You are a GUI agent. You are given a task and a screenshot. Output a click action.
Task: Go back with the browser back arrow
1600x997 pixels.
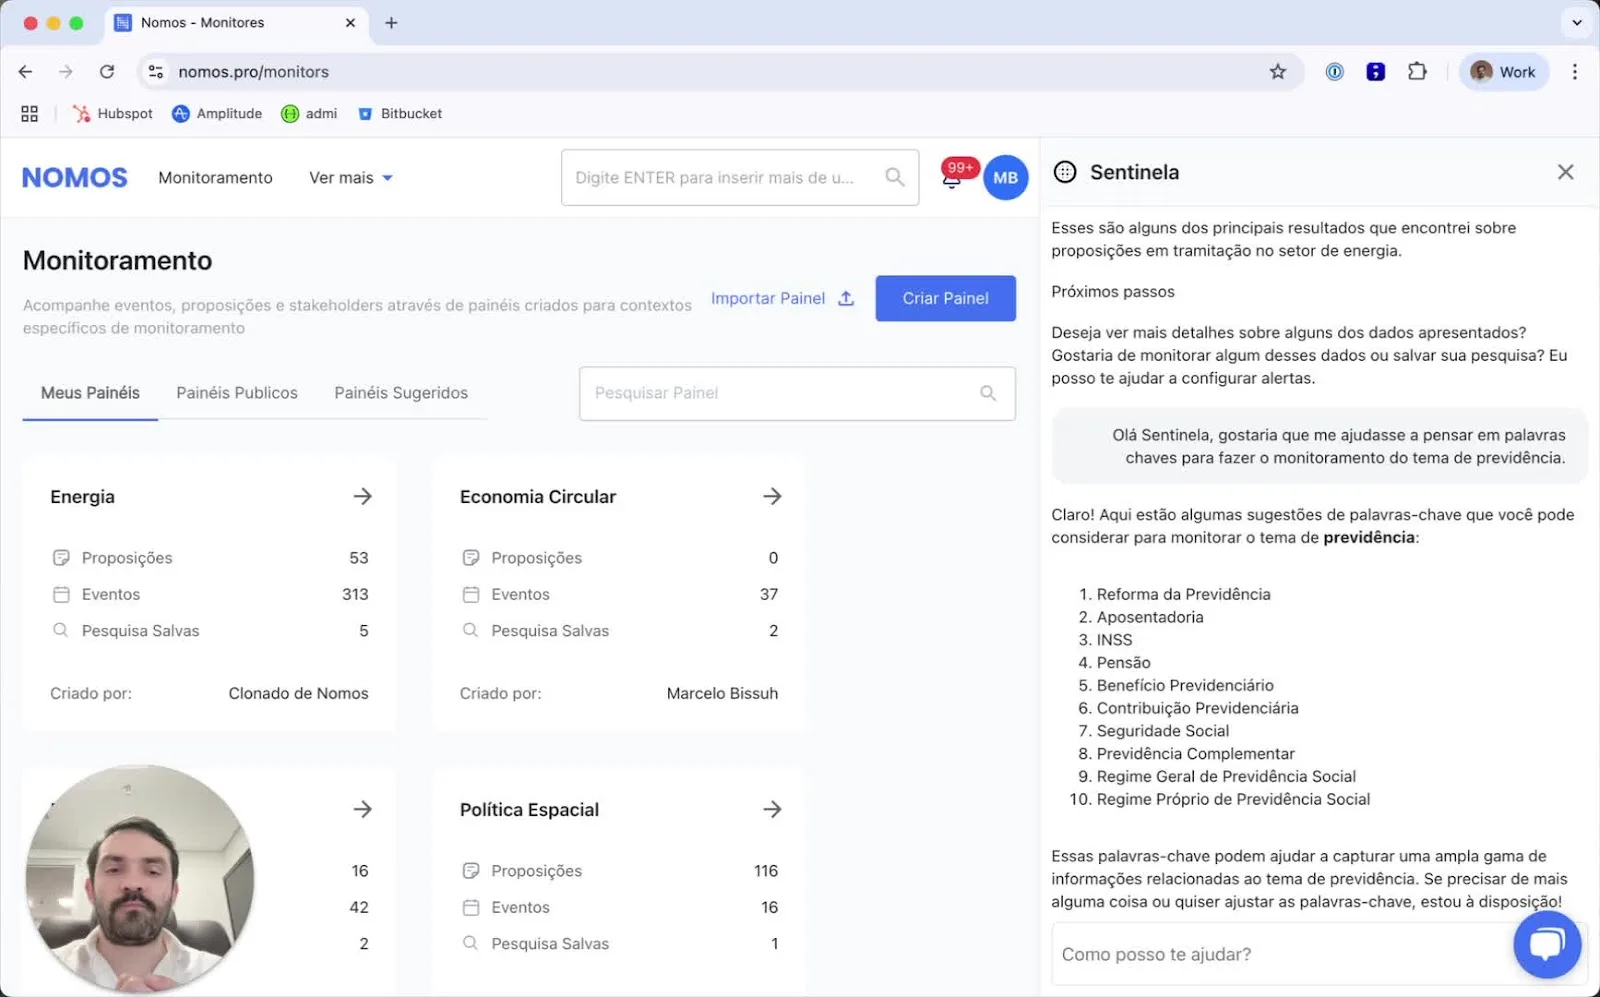[26, 72]
